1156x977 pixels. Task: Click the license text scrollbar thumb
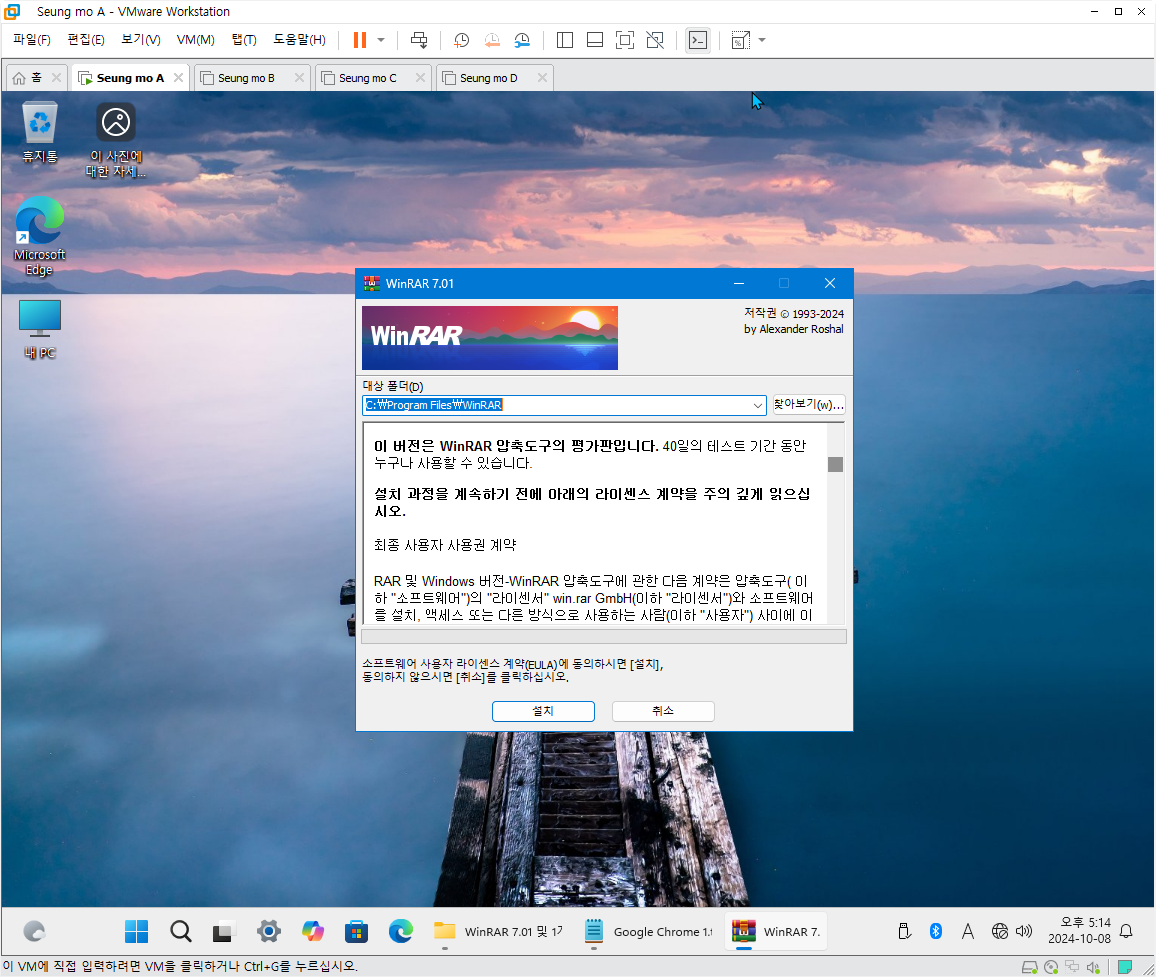click(835, 465)
